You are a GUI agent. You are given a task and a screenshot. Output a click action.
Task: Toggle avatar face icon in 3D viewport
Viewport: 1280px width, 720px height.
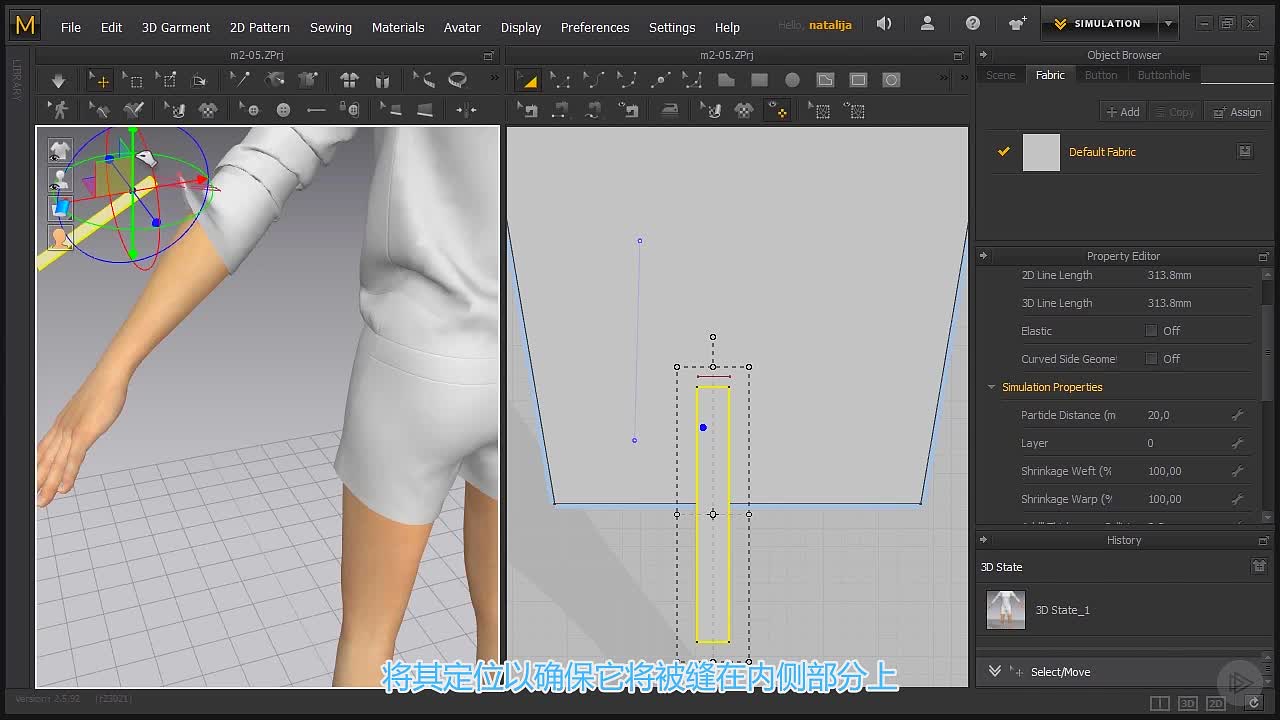click(60, 237)
